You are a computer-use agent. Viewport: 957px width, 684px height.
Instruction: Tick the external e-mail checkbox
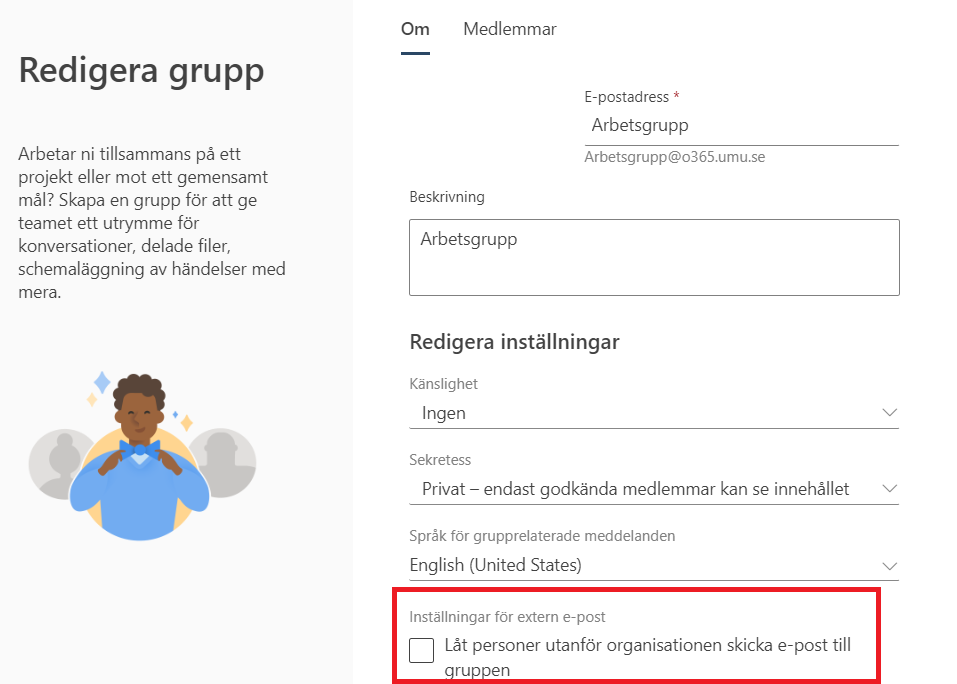tap(421, 650)
